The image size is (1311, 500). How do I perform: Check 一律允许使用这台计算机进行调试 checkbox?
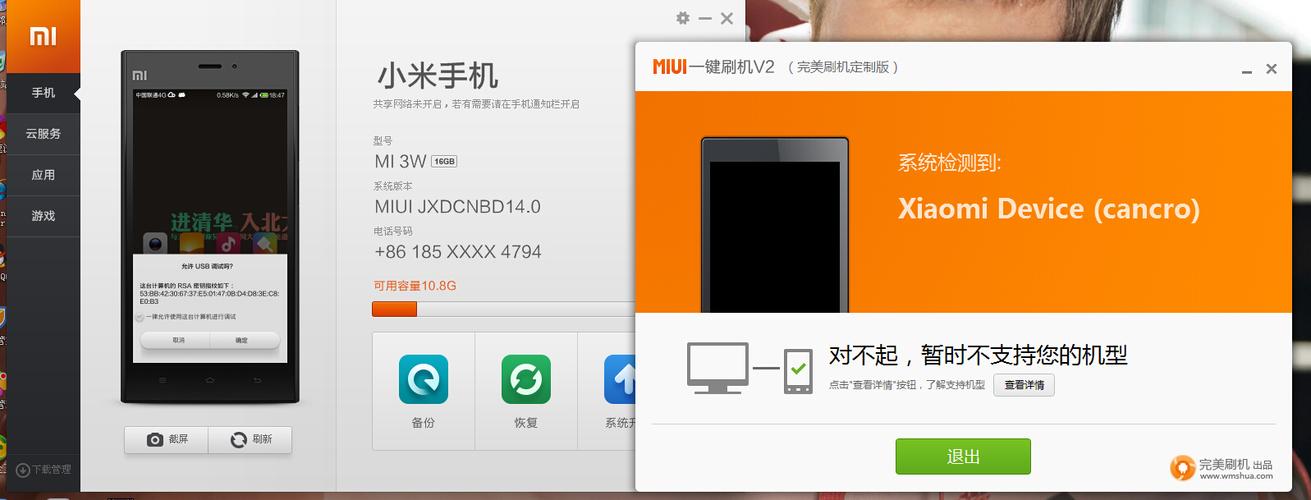pos(139,316)
